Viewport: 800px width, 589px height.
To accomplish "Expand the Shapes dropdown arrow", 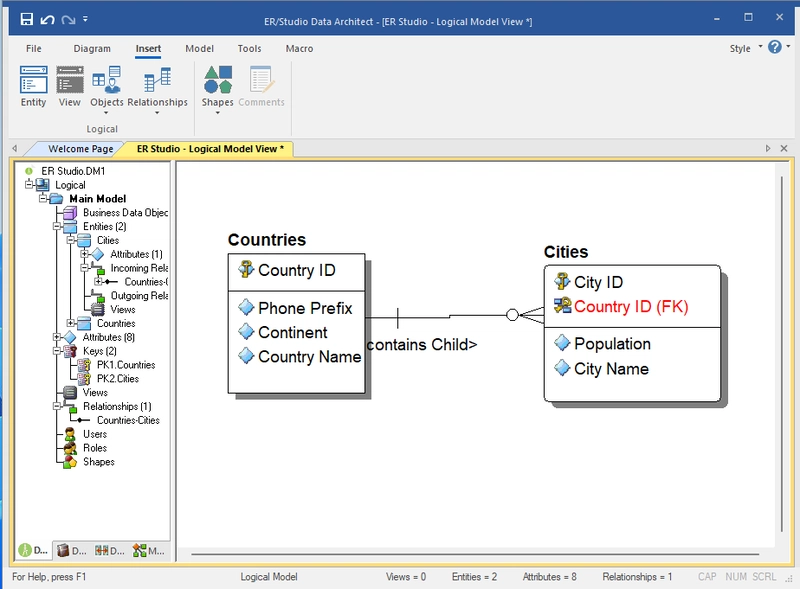I will pos(217,112).
